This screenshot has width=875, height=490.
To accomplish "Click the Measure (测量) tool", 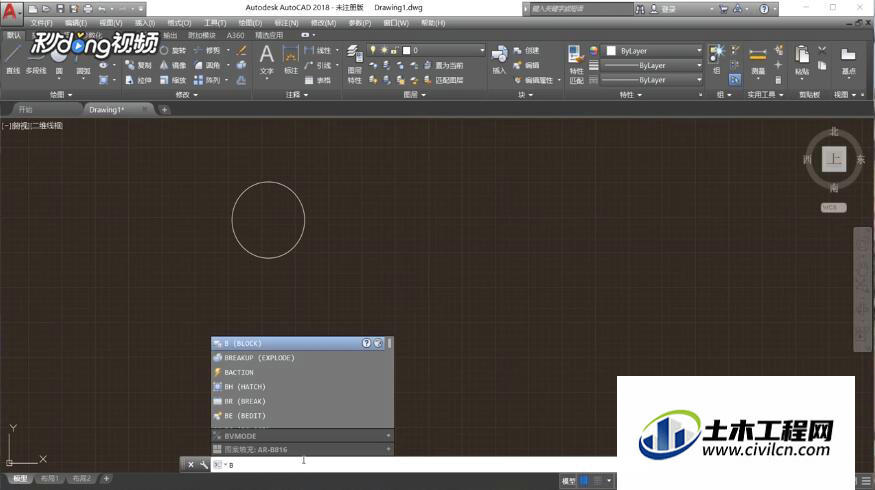I will tap(758, 60).
